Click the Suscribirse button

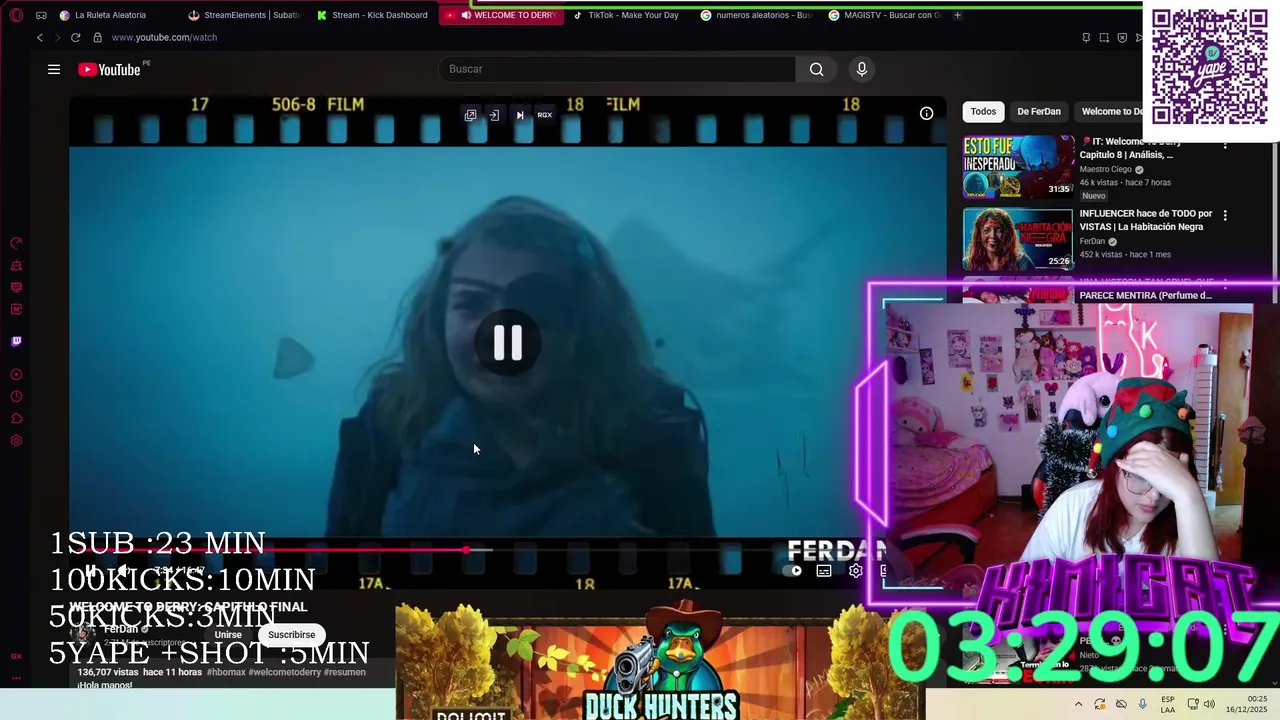click(291, 634)
